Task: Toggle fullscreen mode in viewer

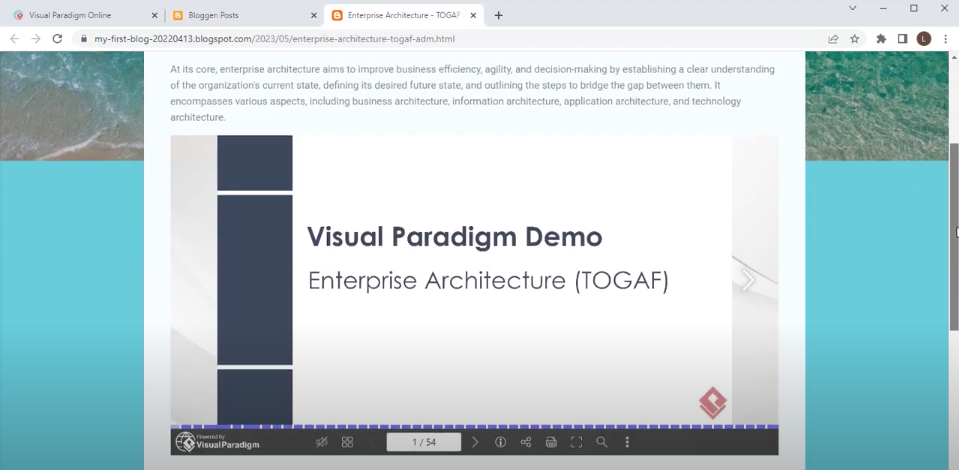Action: click(576, 442)
